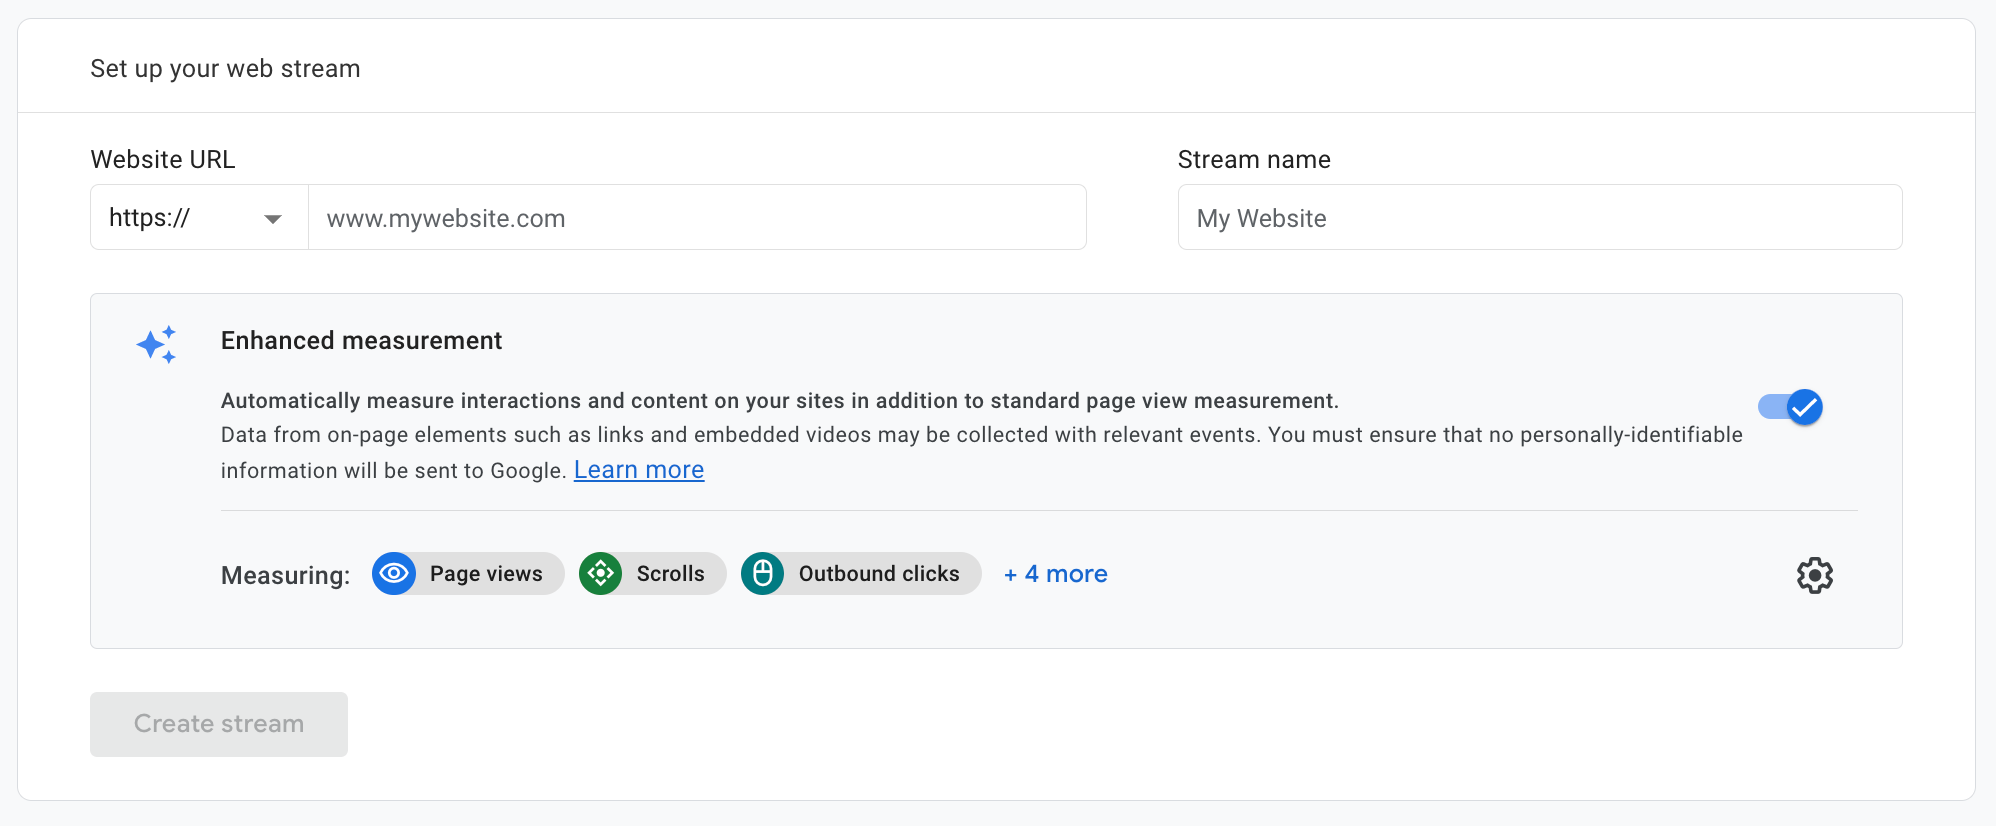Click the Outbound clicks mouse icon
The image size is (1996, 826).
click(x=762, y=574)
